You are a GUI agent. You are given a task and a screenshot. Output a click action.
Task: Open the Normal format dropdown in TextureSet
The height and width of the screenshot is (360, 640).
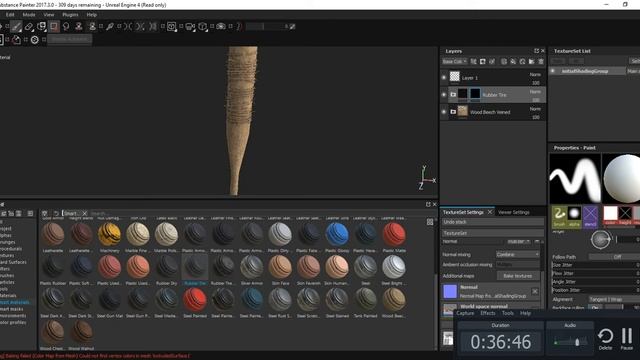point(519,242)
